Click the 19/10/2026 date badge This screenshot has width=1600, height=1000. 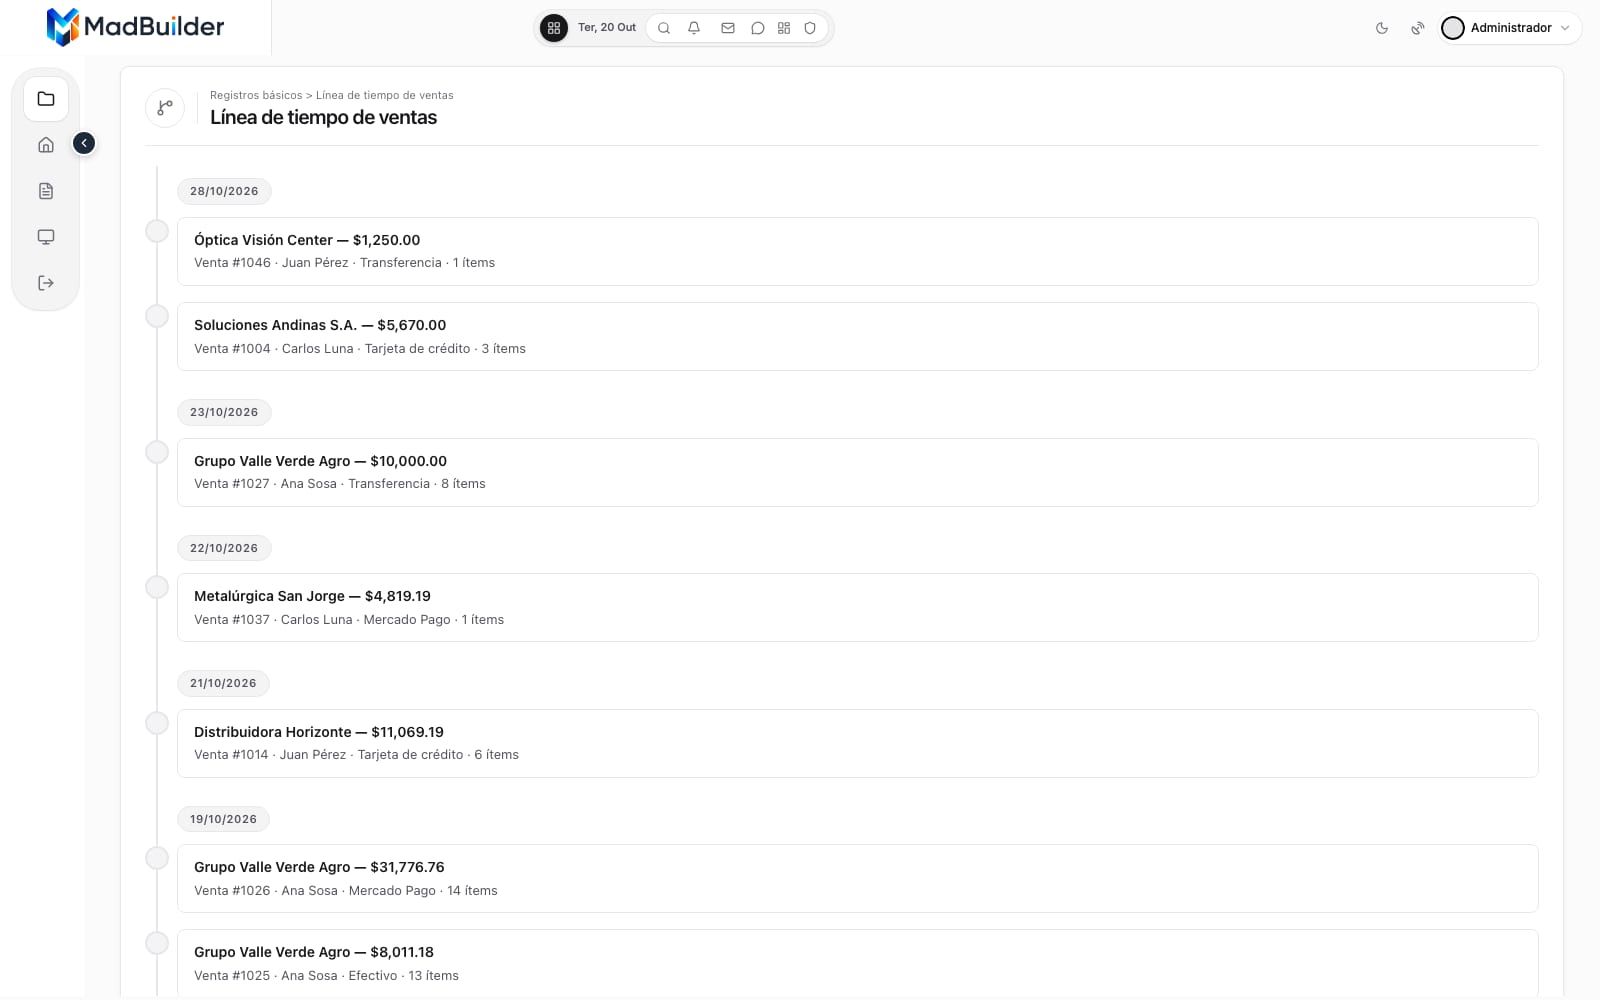[x=223, y=819]
